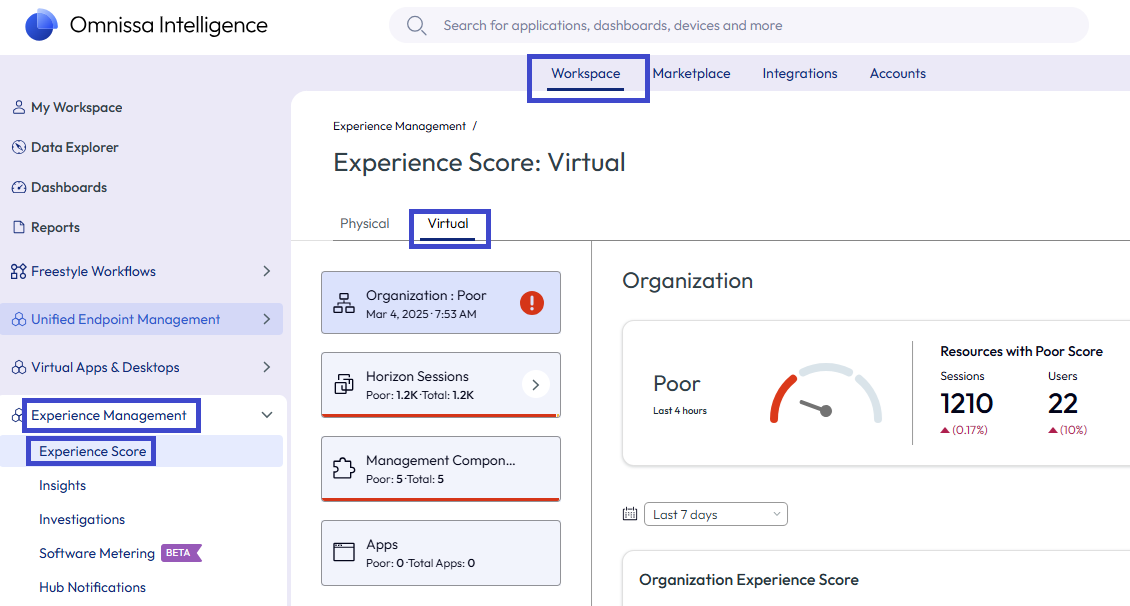Click the Omnissa Intelligence logo icon
Image resolution: width=1130 pixels, height=606 pixels.
click(x=41, y=24)
